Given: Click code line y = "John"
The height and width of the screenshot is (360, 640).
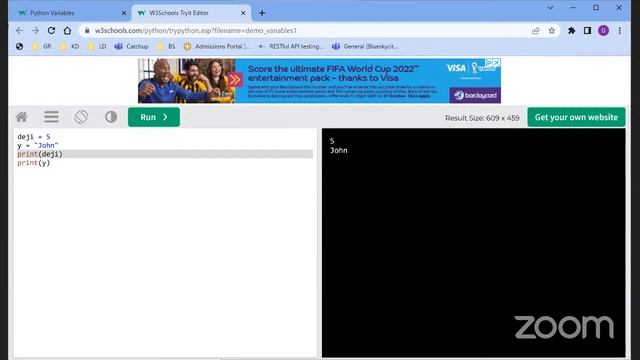Looking at the screenshot, I should [x=38, y=145].
